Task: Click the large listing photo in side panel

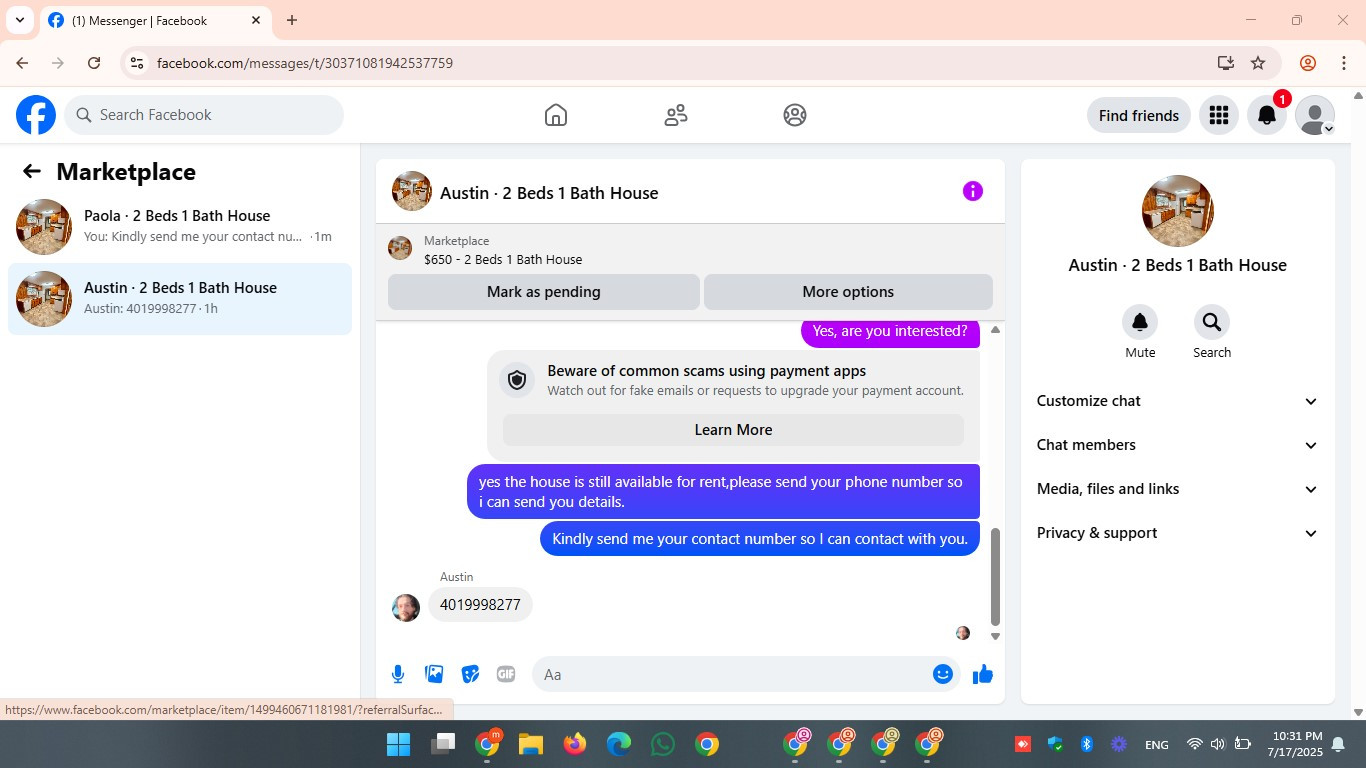Action: coord(1178,211)
